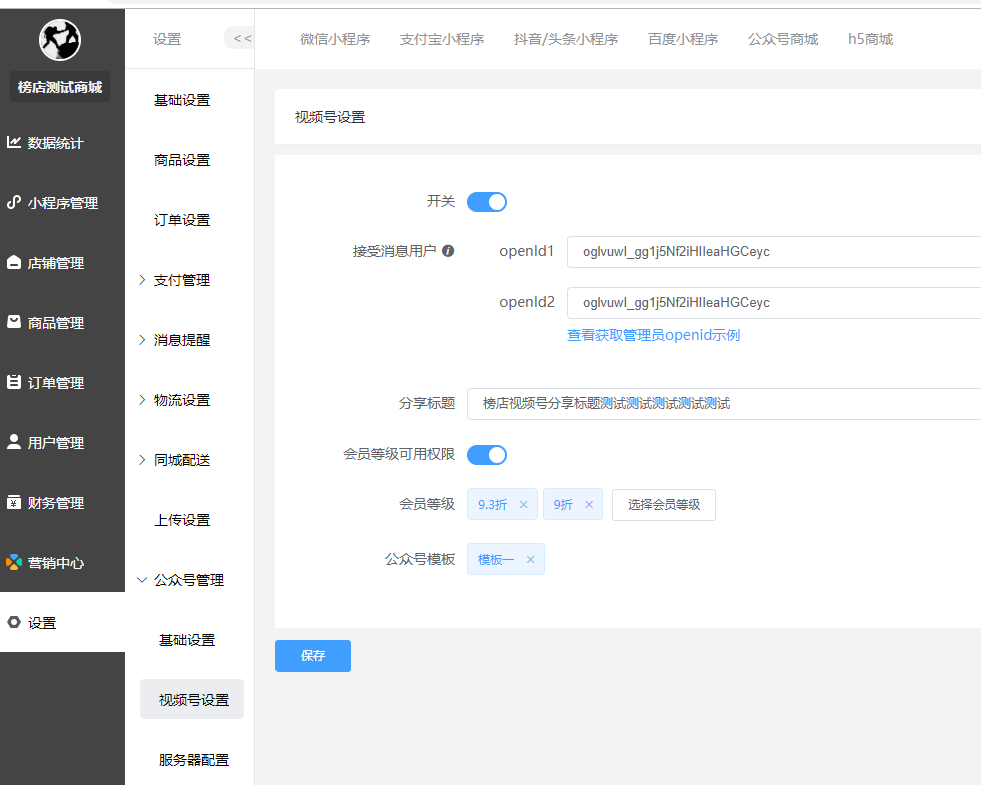Disable the 会员等级可用权限 toggle
This screenshot has width=981, height=785.
(487, 455)
